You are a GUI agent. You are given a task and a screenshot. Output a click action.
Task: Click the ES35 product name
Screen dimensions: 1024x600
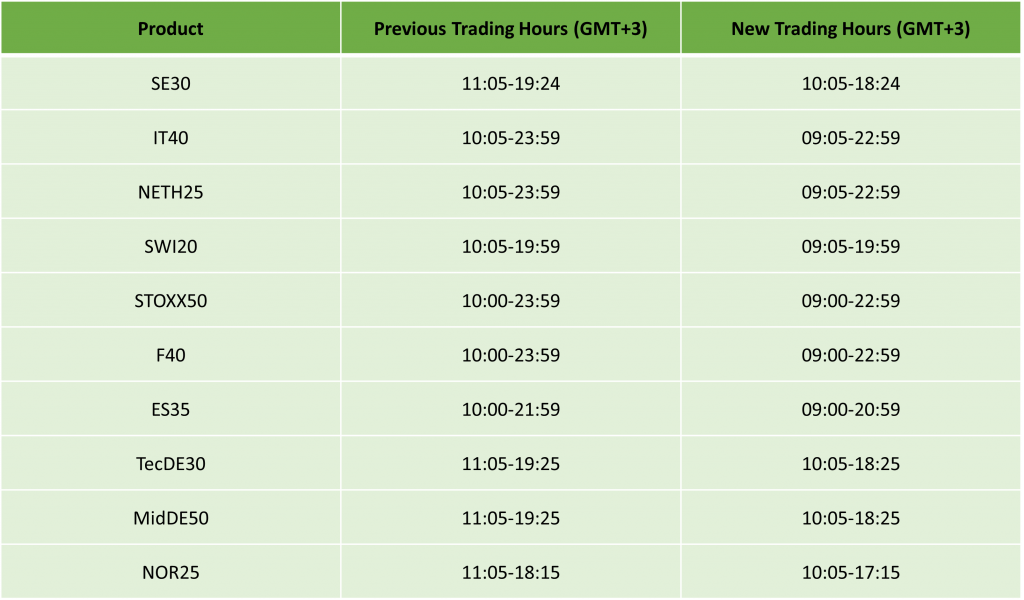170,409
